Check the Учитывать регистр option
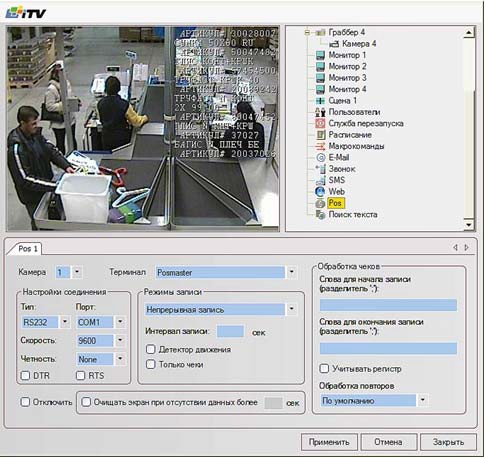Screen dimensions: 485x458 pyautogui.click(x=324, y=369)
